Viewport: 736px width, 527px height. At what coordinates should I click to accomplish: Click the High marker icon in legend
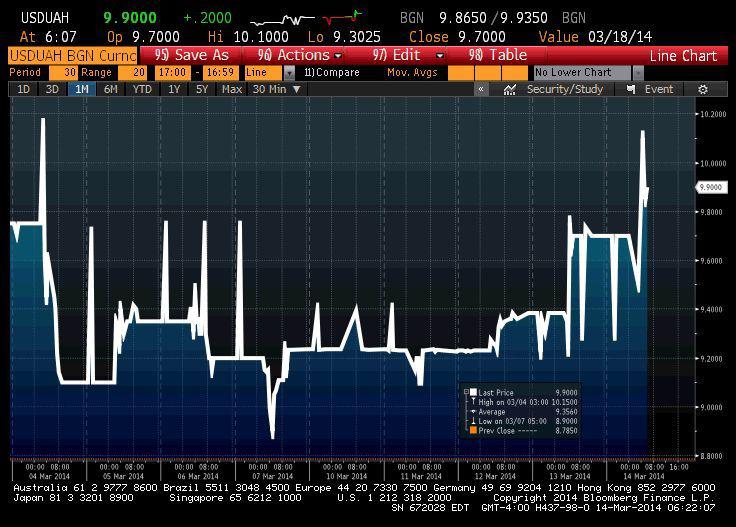(472, 401)
